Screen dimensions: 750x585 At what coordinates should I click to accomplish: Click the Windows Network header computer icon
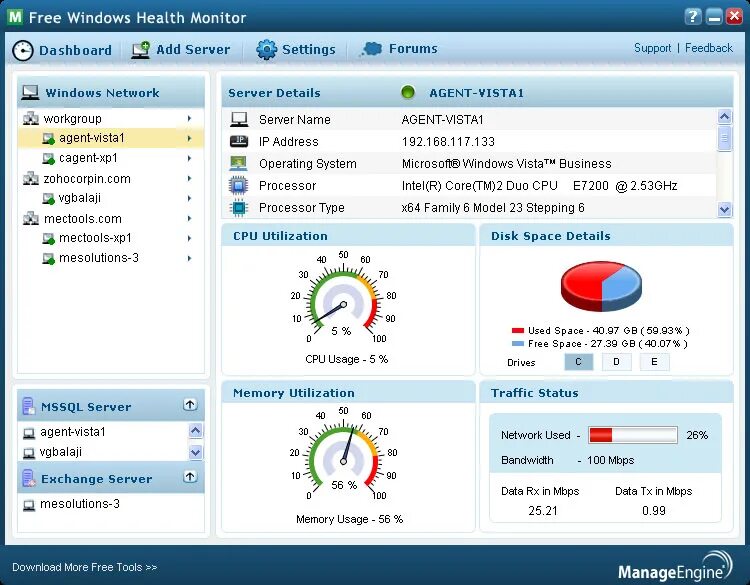30,92
